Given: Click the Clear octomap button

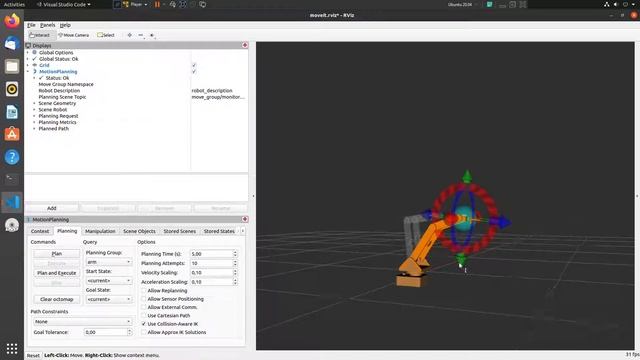Looking at the screenshot, I should click(x=57, y=299).
